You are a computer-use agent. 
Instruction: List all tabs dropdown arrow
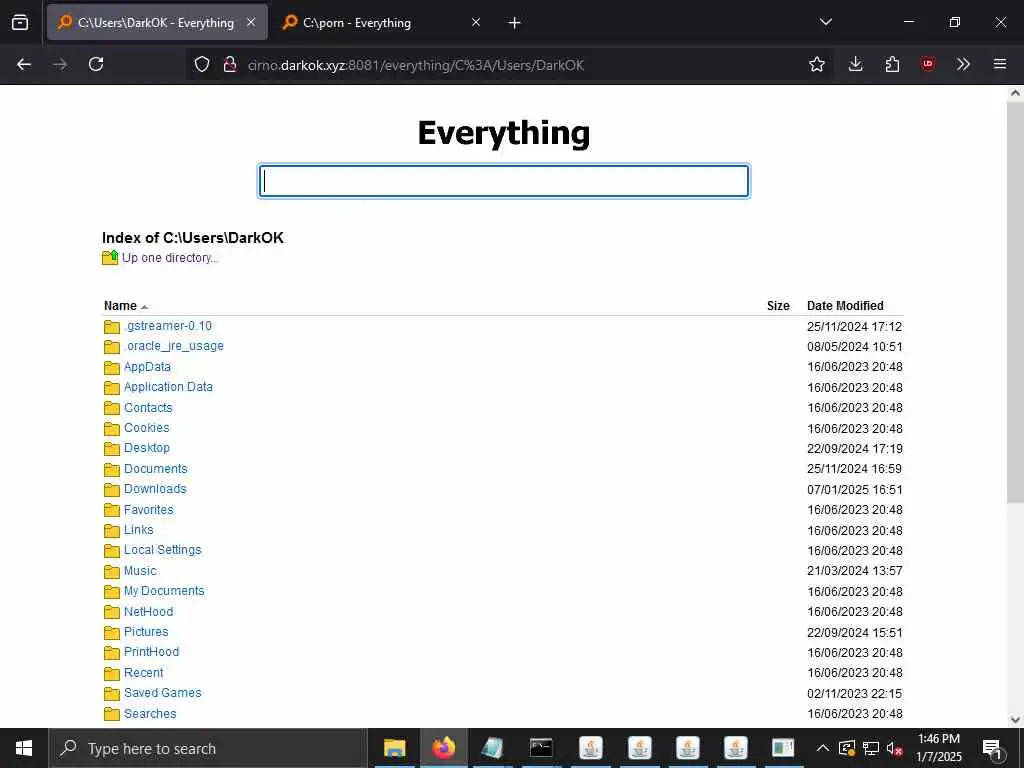[x=825, y=22]
